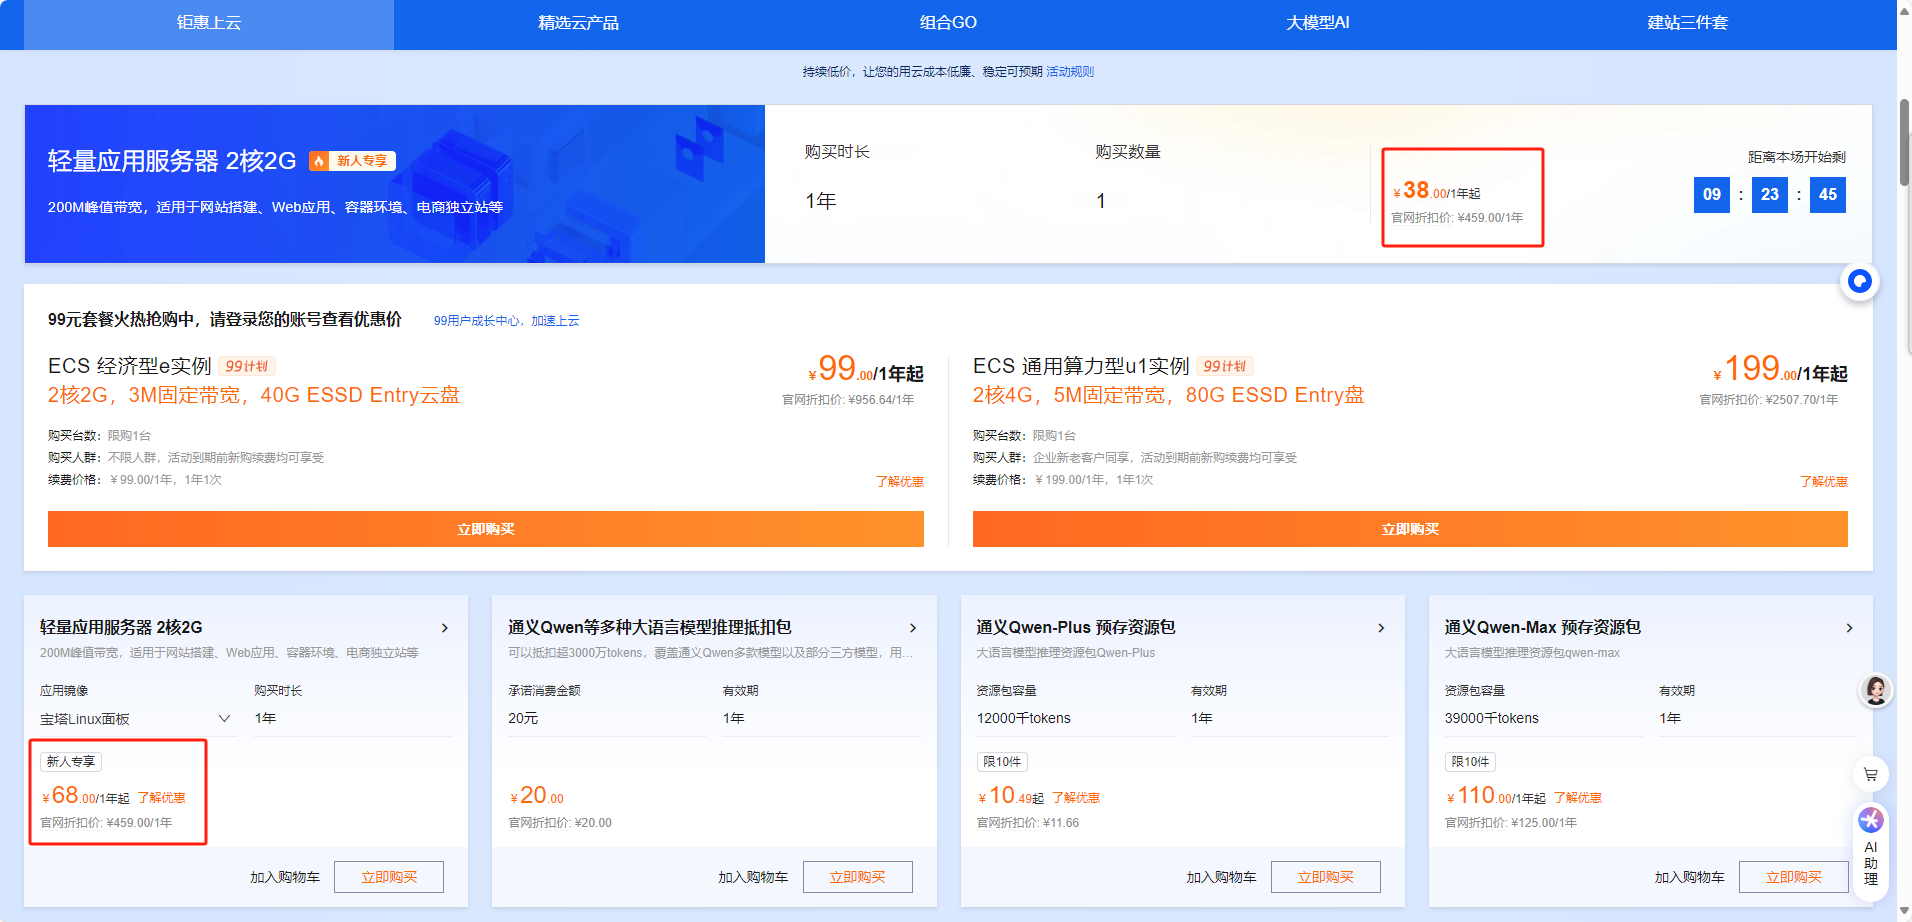Open the 宝塔Linux面板 image dropdown
Viewport: 1912px width, 922px height.
136,719
